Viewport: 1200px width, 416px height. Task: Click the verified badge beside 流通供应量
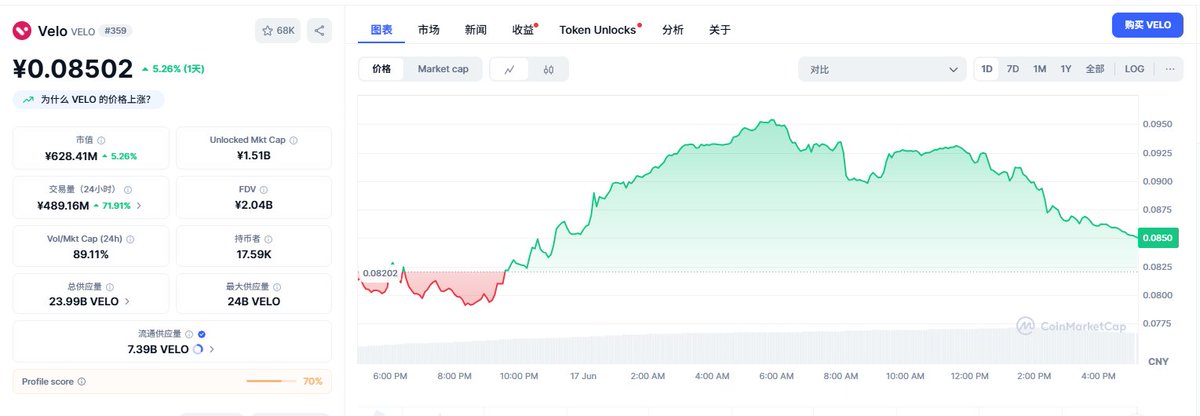pos(202,334)
